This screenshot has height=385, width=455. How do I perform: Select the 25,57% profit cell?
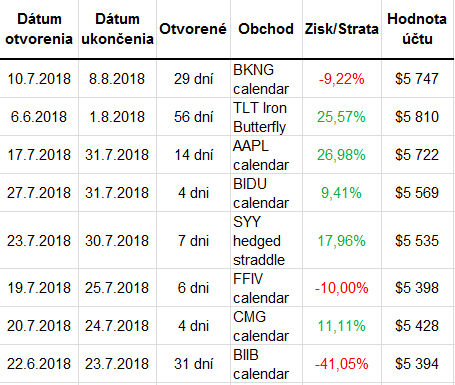pos(342,117)
